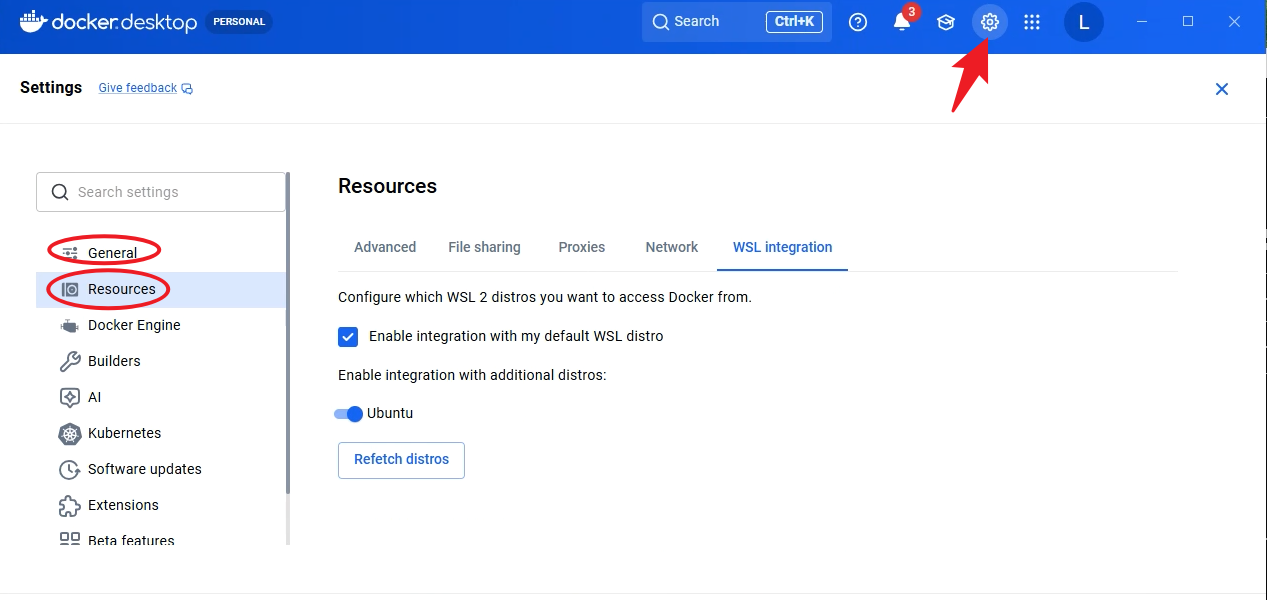Click the feedback icon beside Give feedback

187,89
